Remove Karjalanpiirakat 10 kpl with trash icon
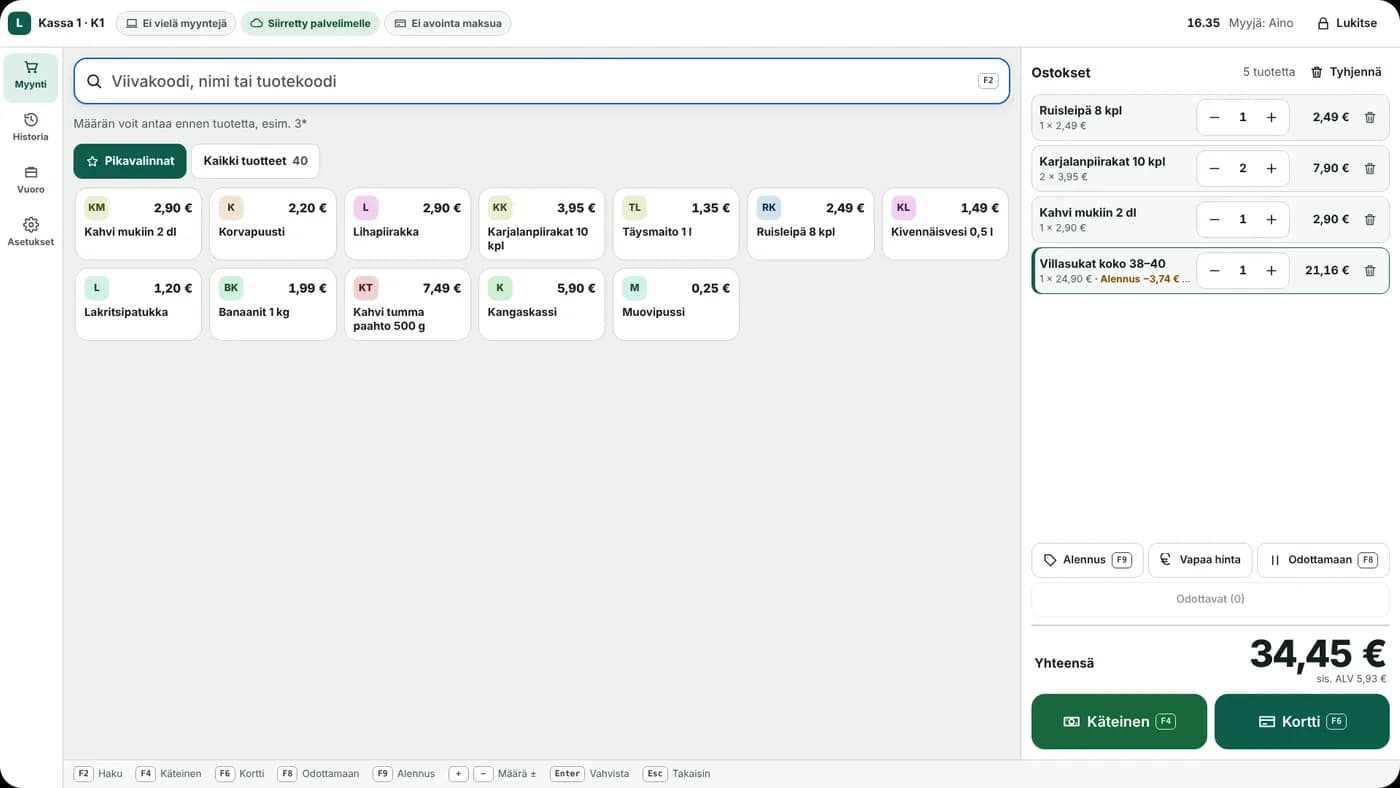 [x=1370, y=168]
